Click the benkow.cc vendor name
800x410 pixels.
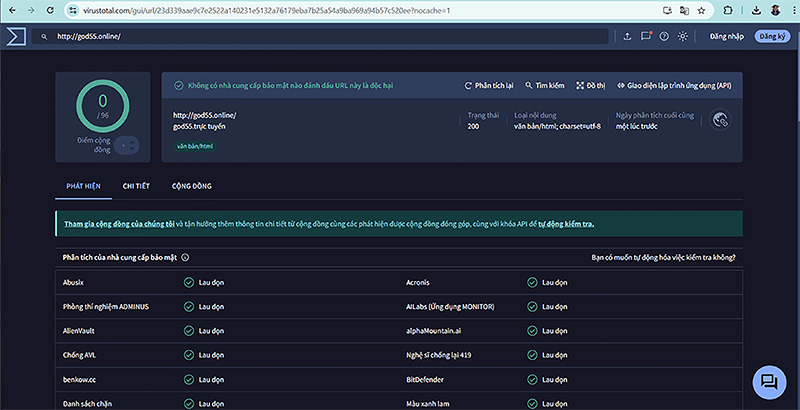(79, 379)
